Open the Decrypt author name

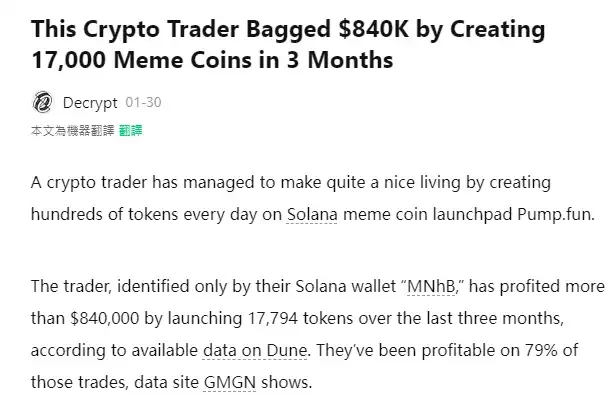(89, 102)
